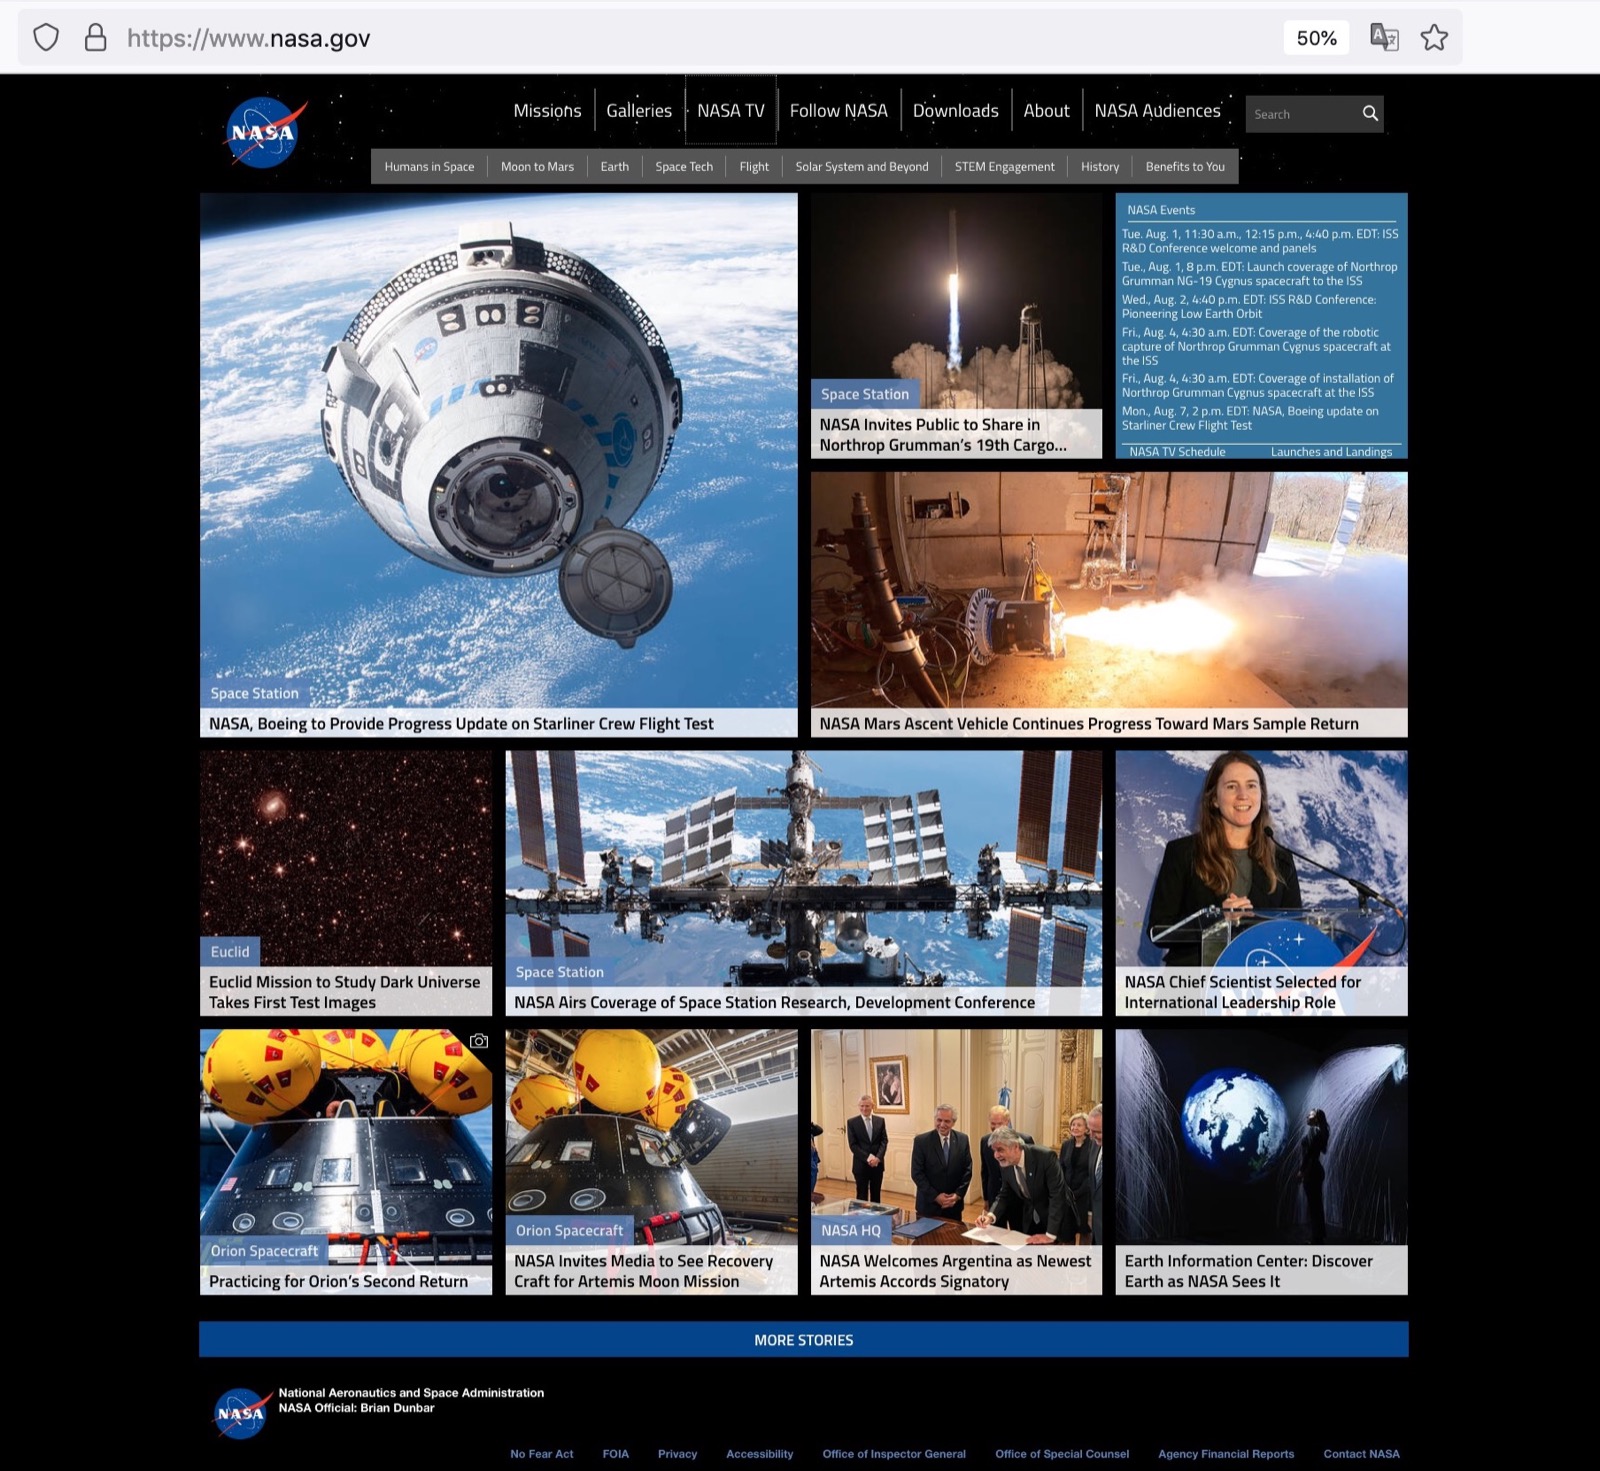Select the History topic
The width and height of the screenshot is (1600, 1471).
1100,167
